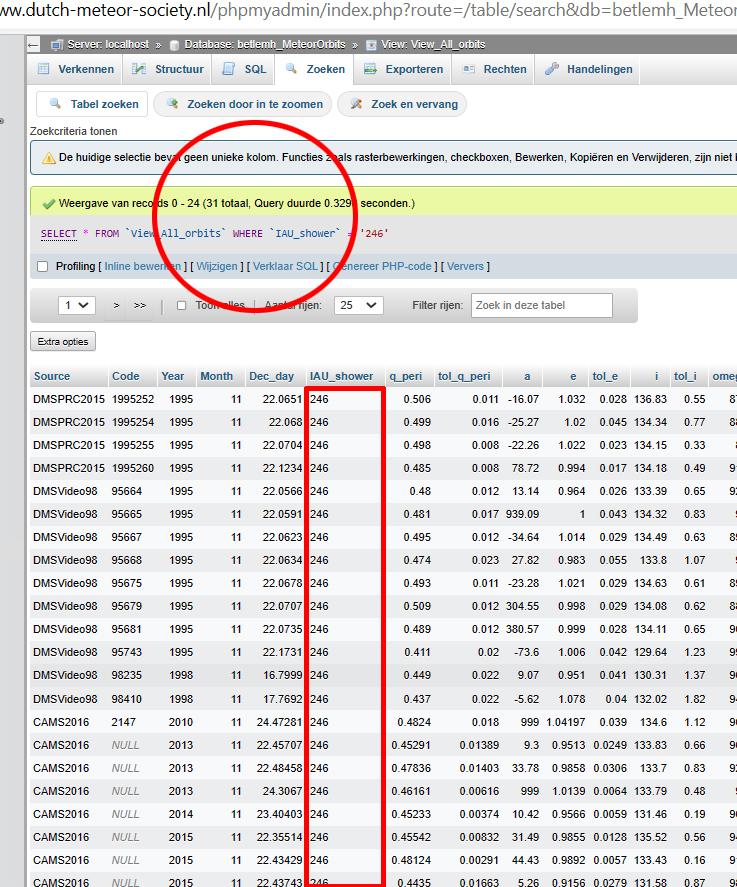The image size is (737, 887).
Task: Sort by the q_peri column header
Action: [406, 376]
